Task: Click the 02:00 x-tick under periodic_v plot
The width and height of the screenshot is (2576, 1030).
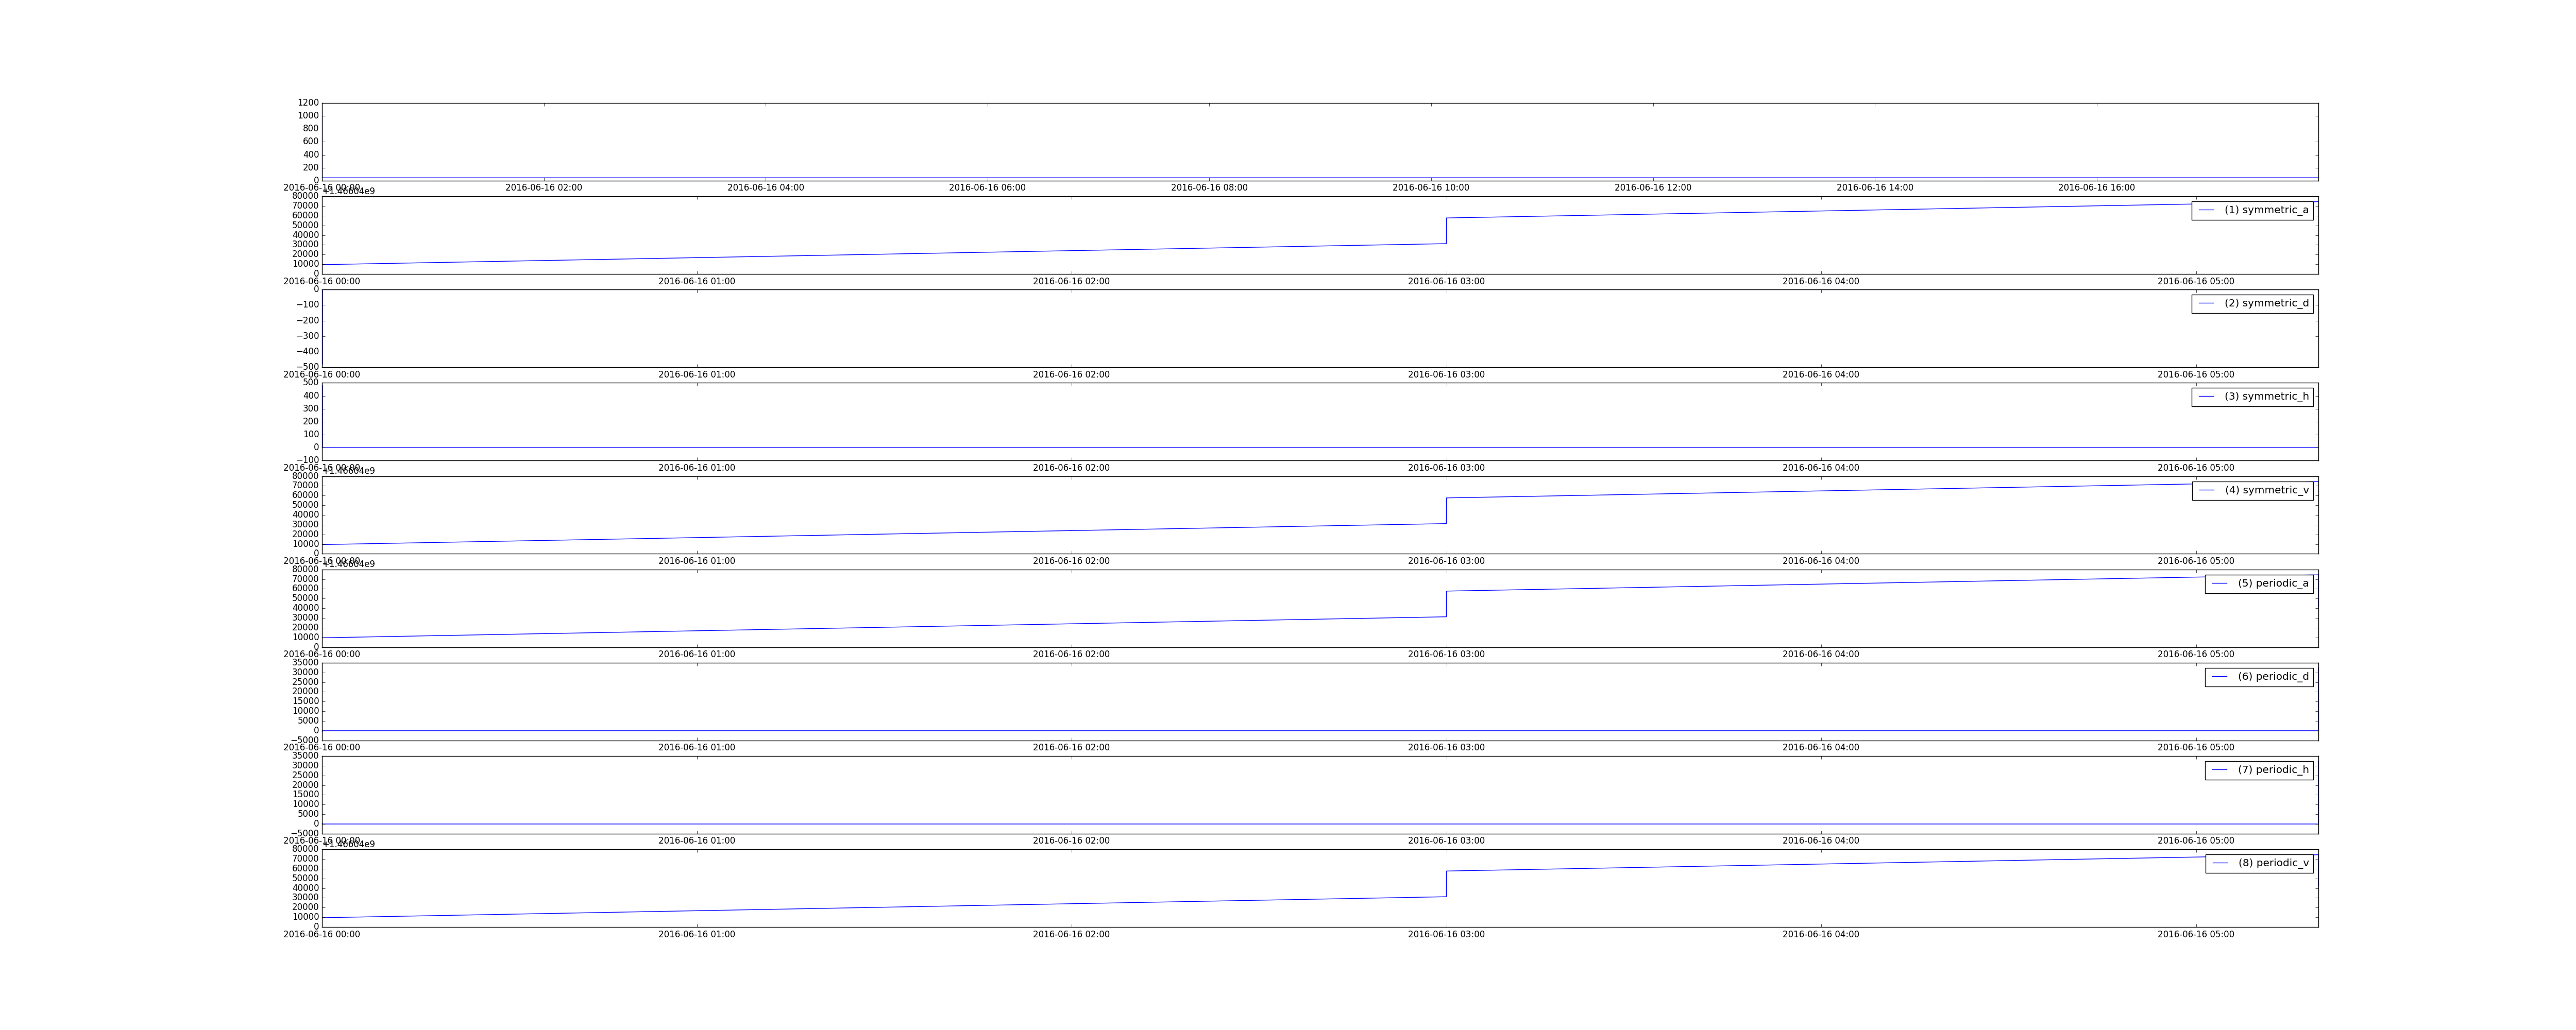Action: (x=1071, y=934)
